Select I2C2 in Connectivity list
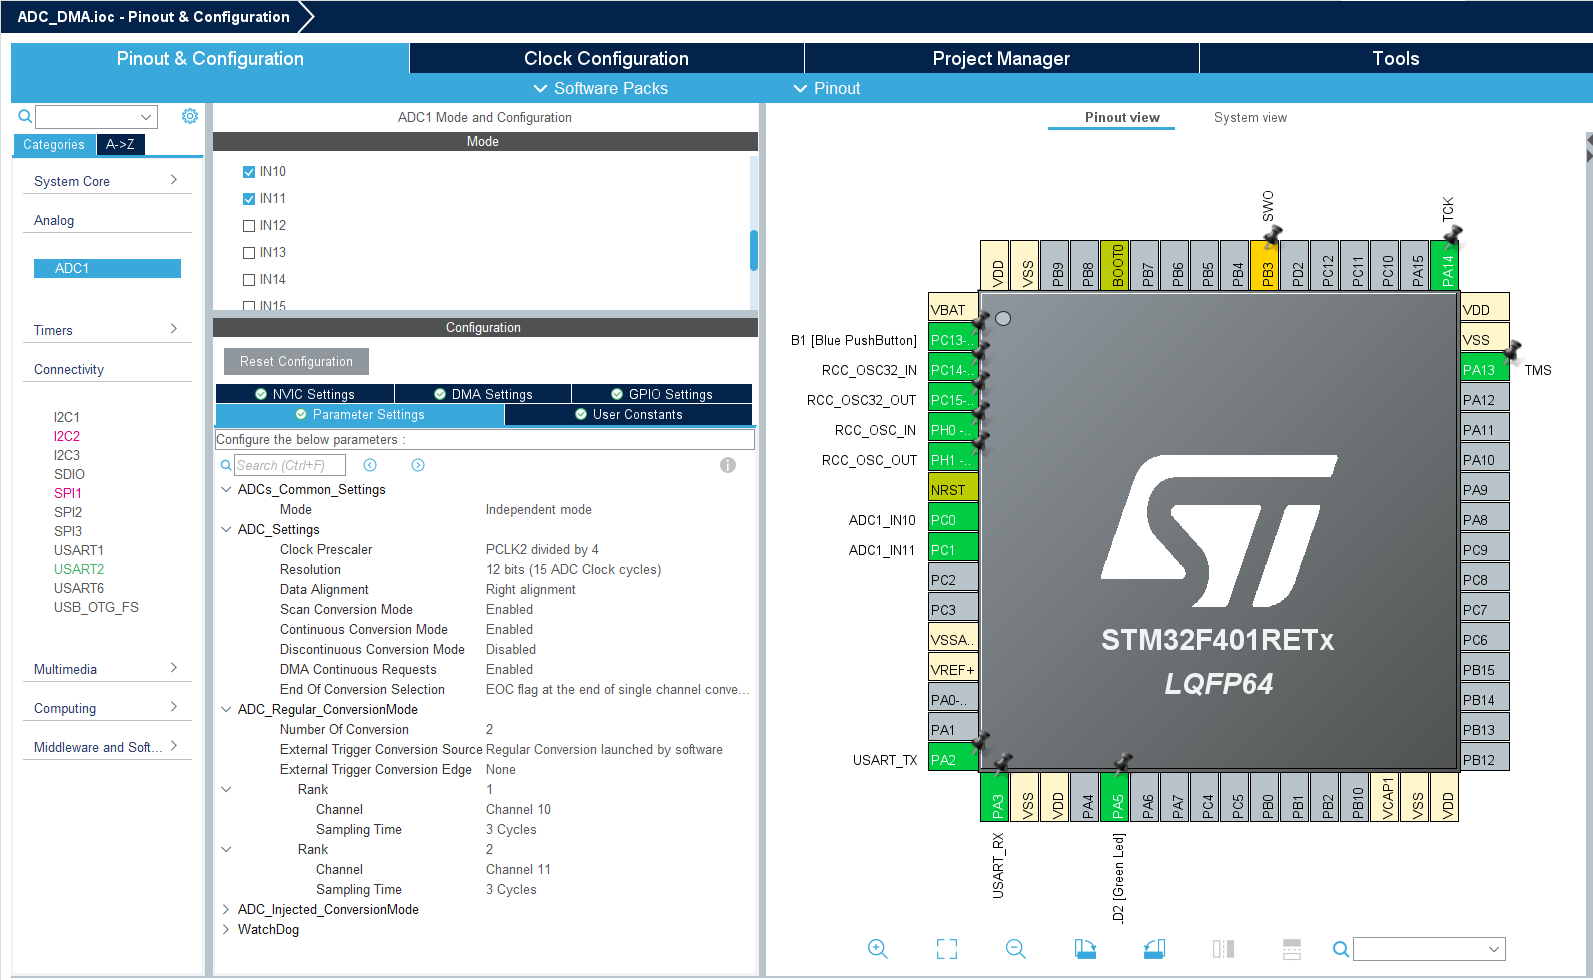The height and width of the screenshot is (980, 1593). click(x=67, y=436)
